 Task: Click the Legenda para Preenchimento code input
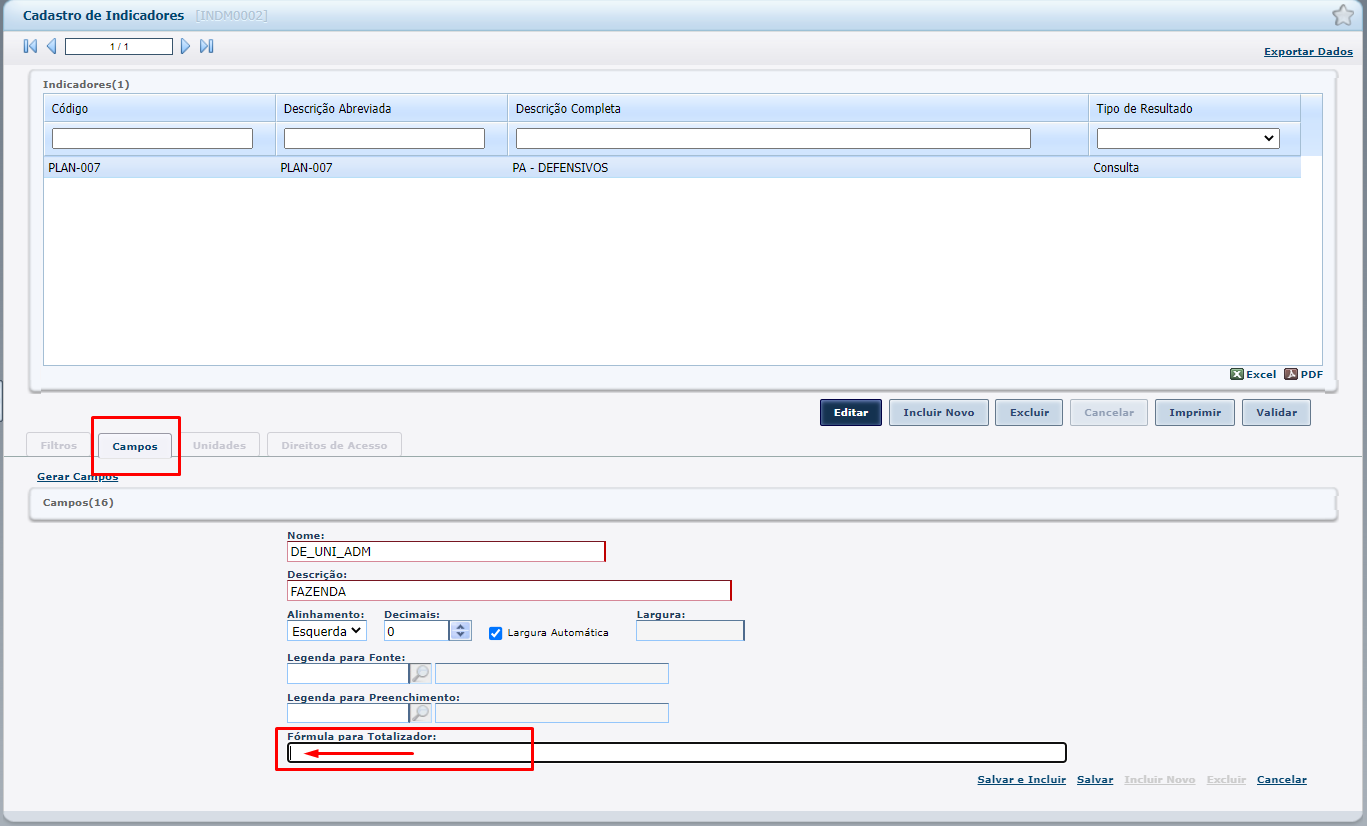pos(348,713)
